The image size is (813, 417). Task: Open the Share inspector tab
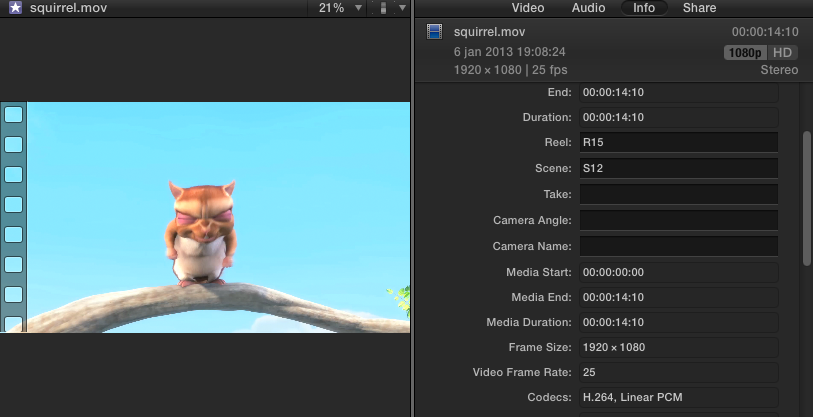pyautogui.click(x=699, y=8)
